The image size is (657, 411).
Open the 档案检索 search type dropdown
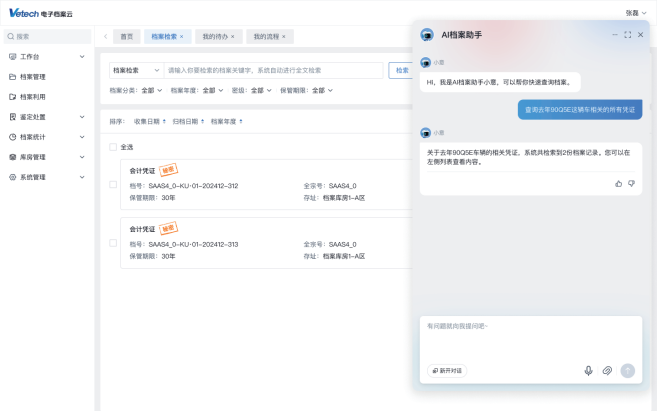click(136, 70)
